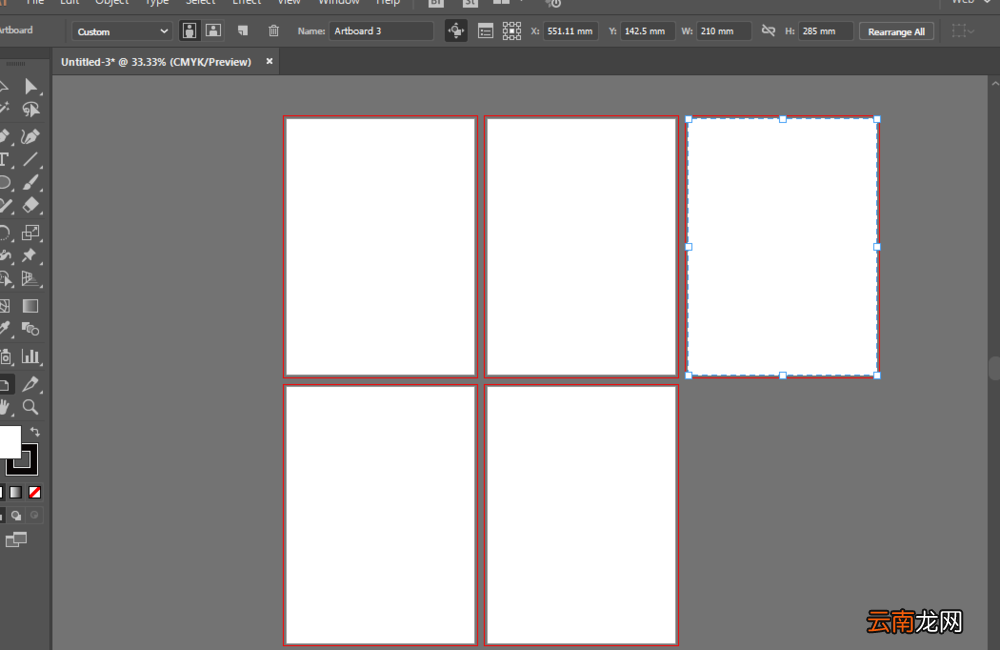Select the Hand tool

pyautogui.click(x=5, y=407)
